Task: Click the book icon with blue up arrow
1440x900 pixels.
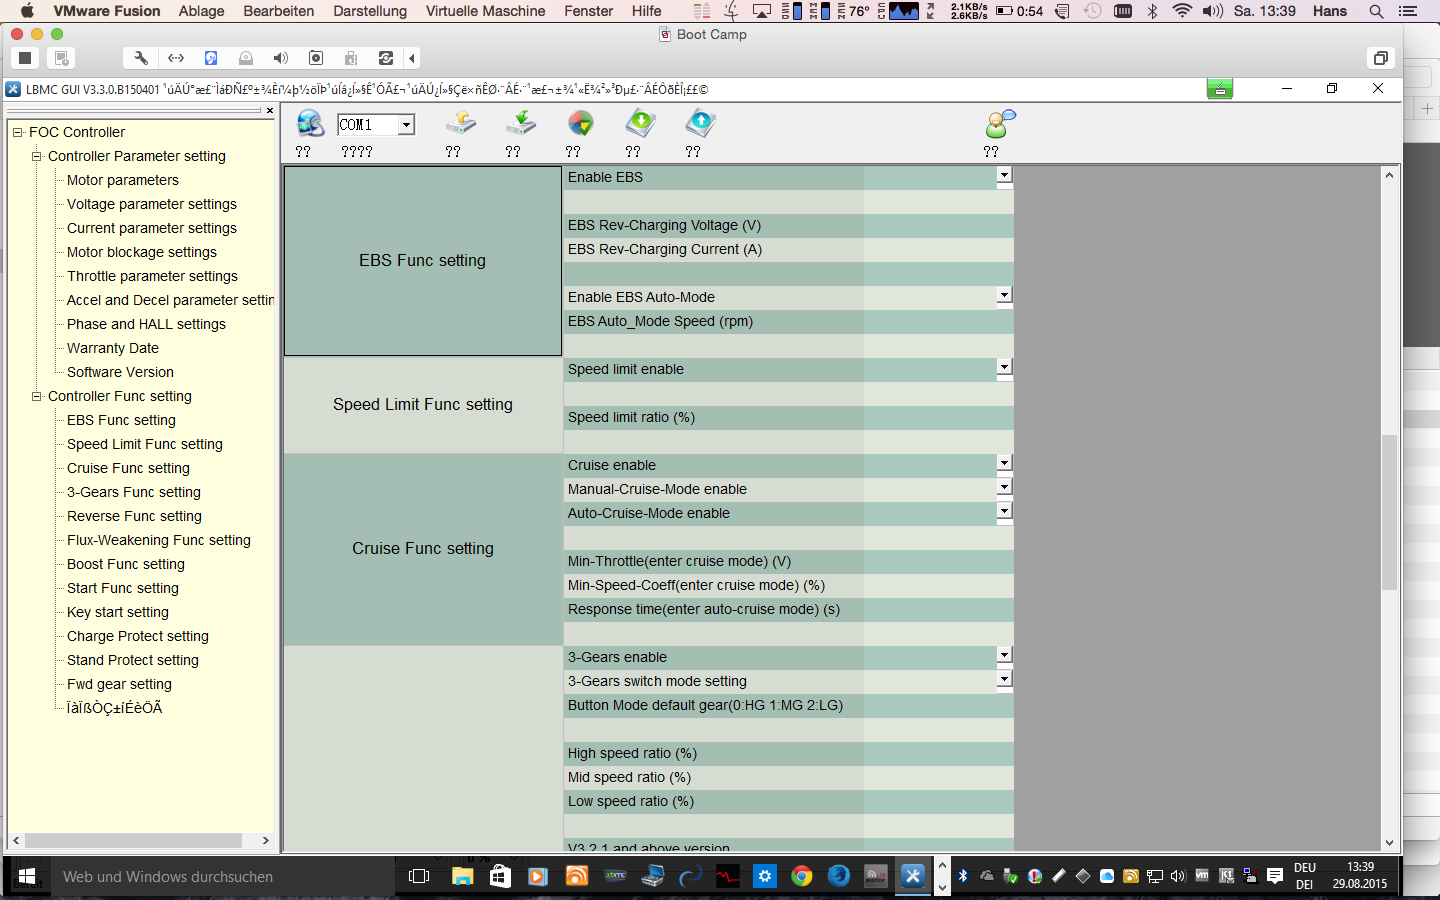Action: tap(700, 124)
